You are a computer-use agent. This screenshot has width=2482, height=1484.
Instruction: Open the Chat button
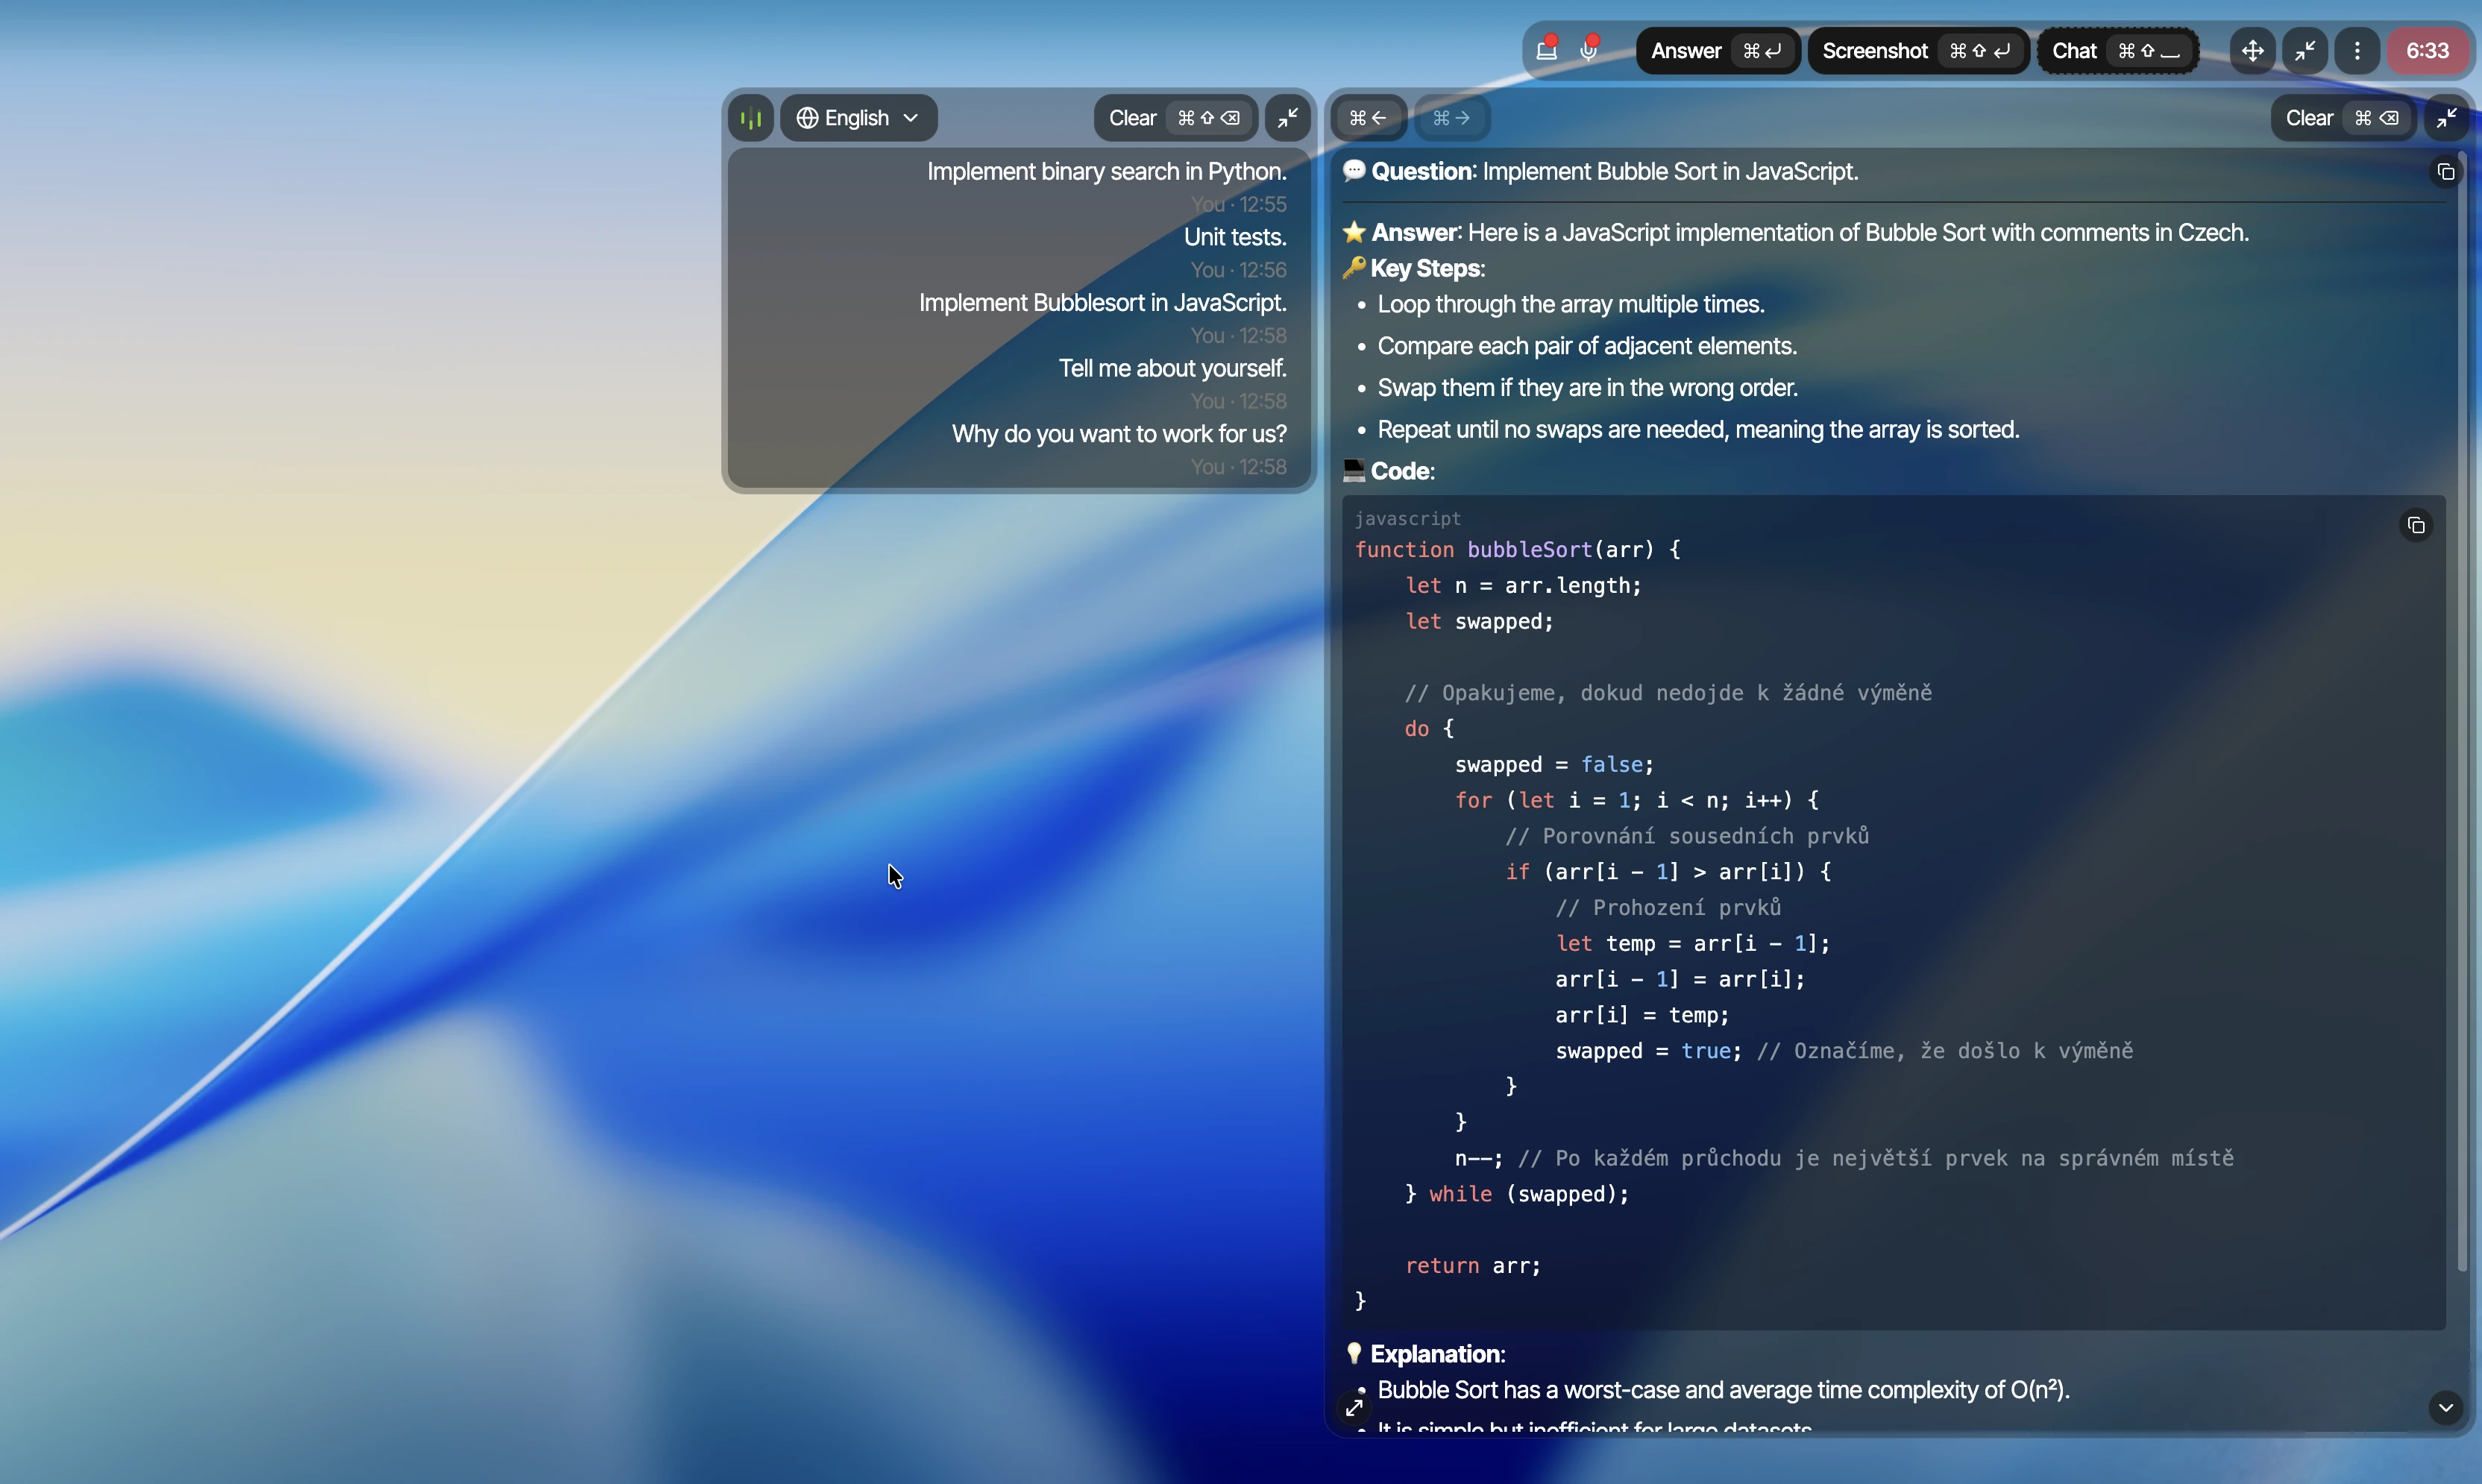[x=2117, y=50]
